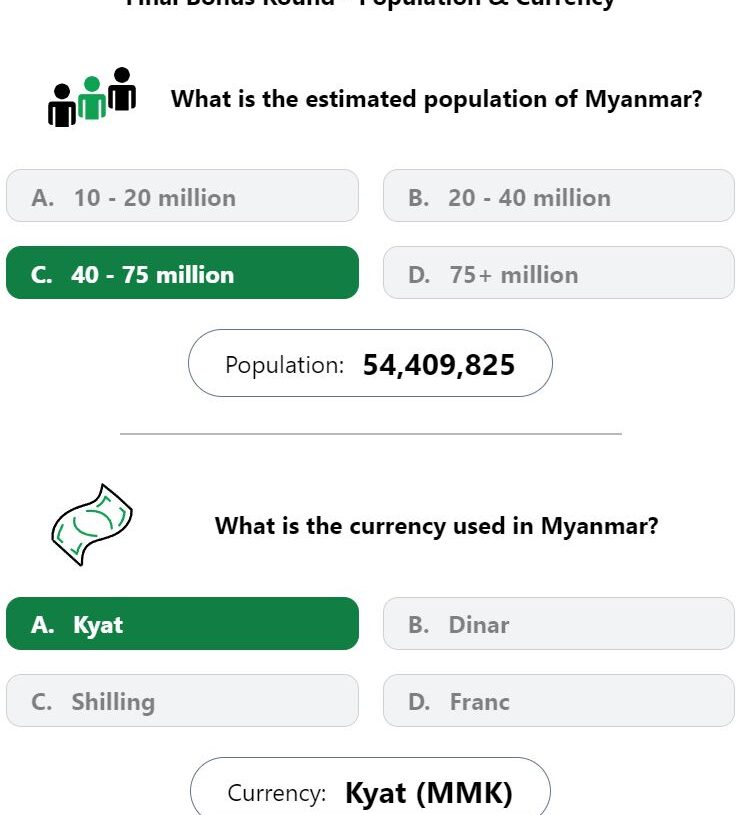Click the letter A on the green Kyat answer
This screenshot has width=747, height=815.
click(x=42, y=625)
